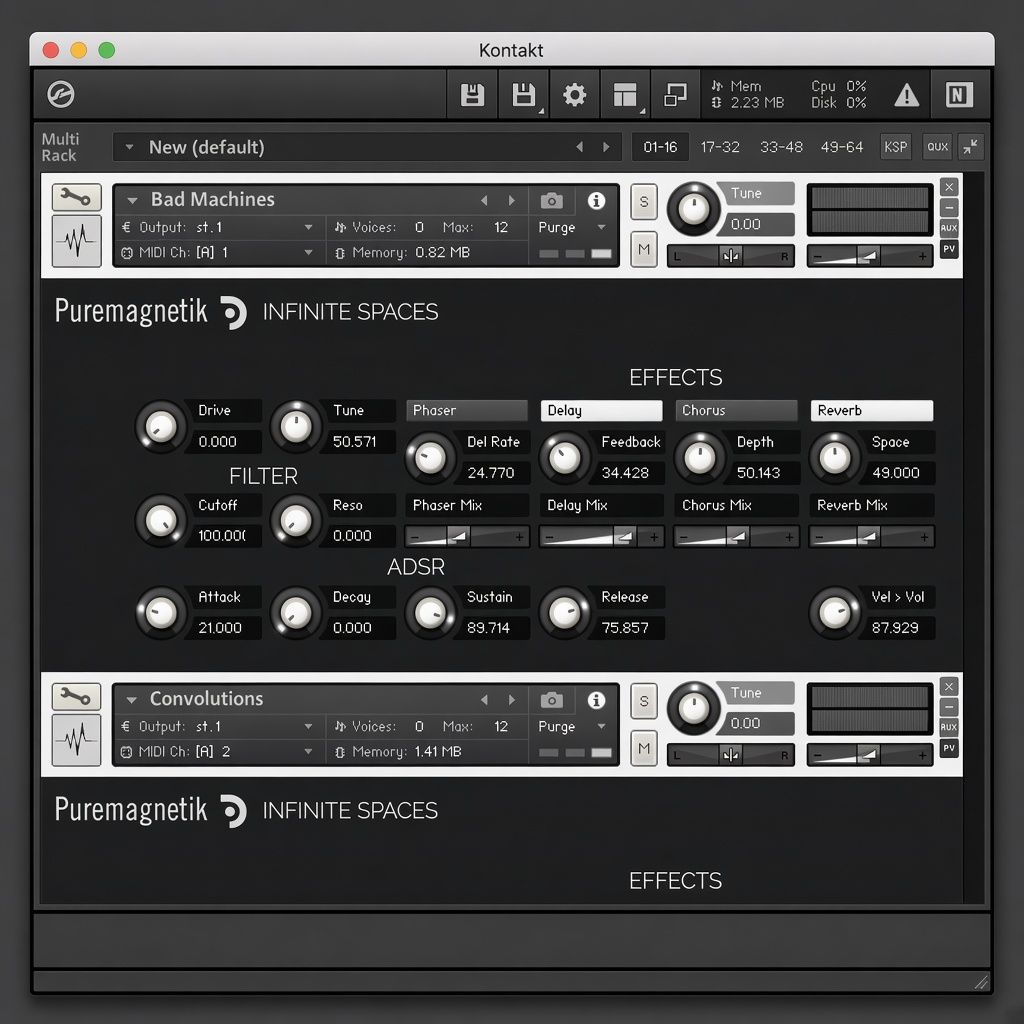The height and width of the screenshot is (1024, 1024).
Task: Solo the Convolutions instrument
Action: pyautogui.click(x=644, y=701)
